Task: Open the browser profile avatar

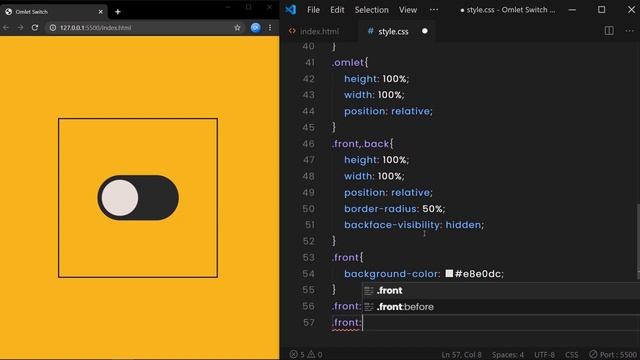Action: tap(256, 28)
